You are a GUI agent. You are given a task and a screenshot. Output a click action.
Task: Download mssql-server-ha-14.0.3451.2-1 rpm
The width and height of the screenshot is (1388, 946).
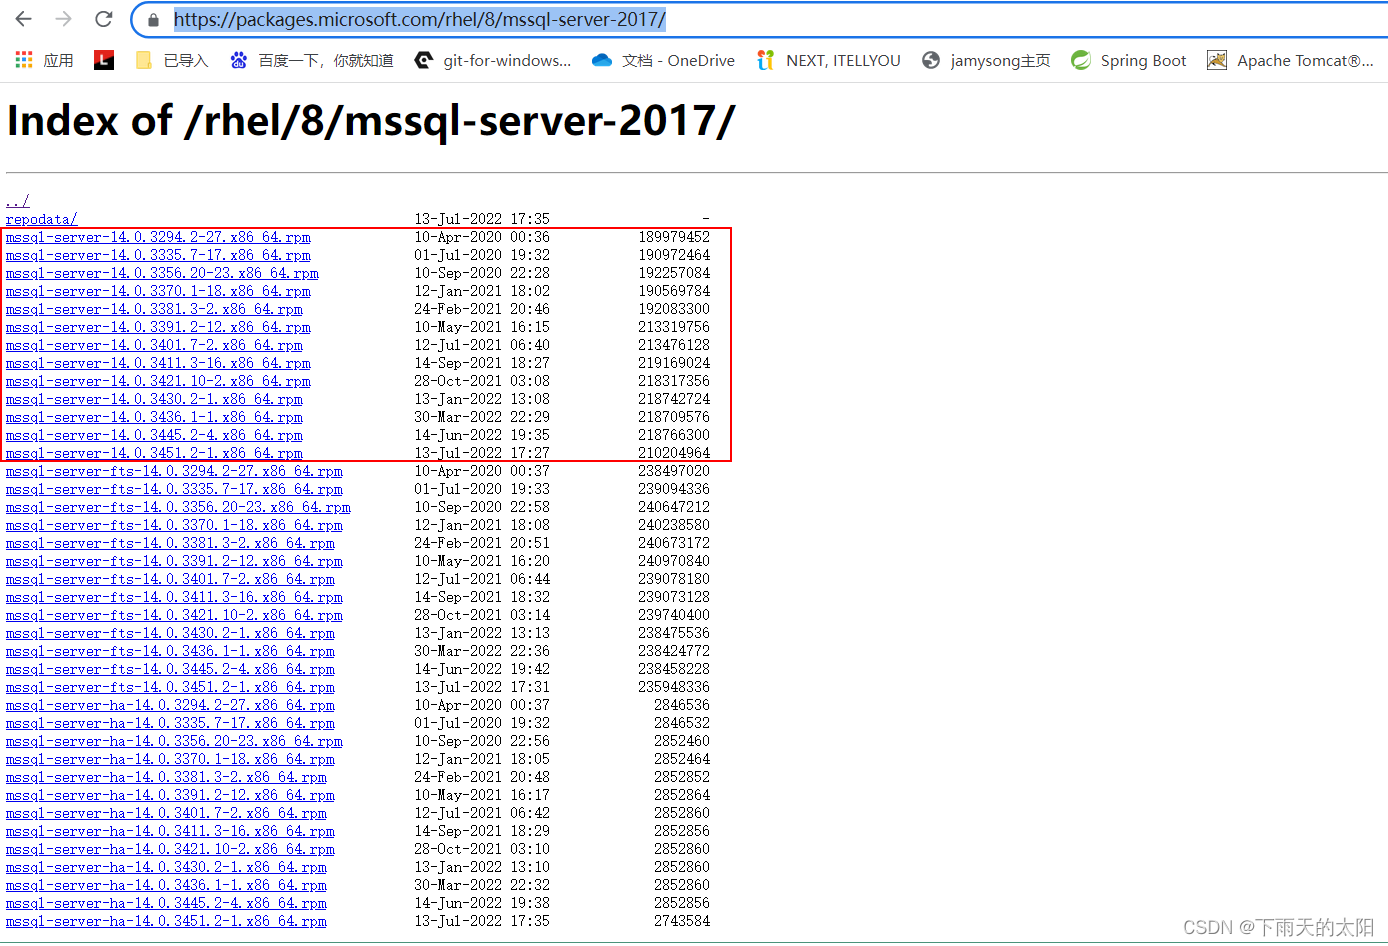click(x=166, y=921)
